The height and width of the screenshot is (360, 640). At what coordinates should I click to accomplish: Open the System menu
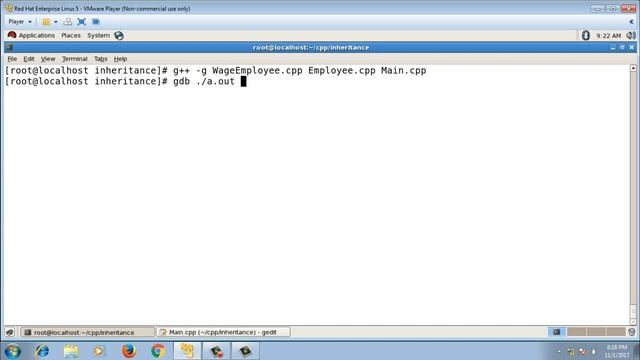[x=98, y=36]
